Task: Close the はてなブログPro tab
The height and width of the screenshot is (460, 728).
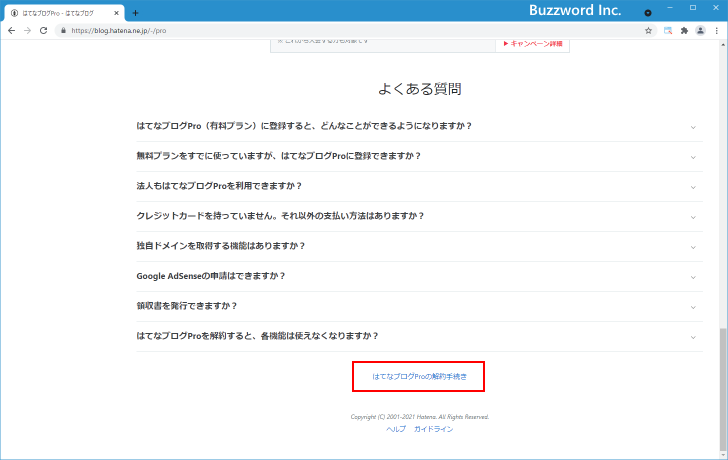Action: coord(116,13)
